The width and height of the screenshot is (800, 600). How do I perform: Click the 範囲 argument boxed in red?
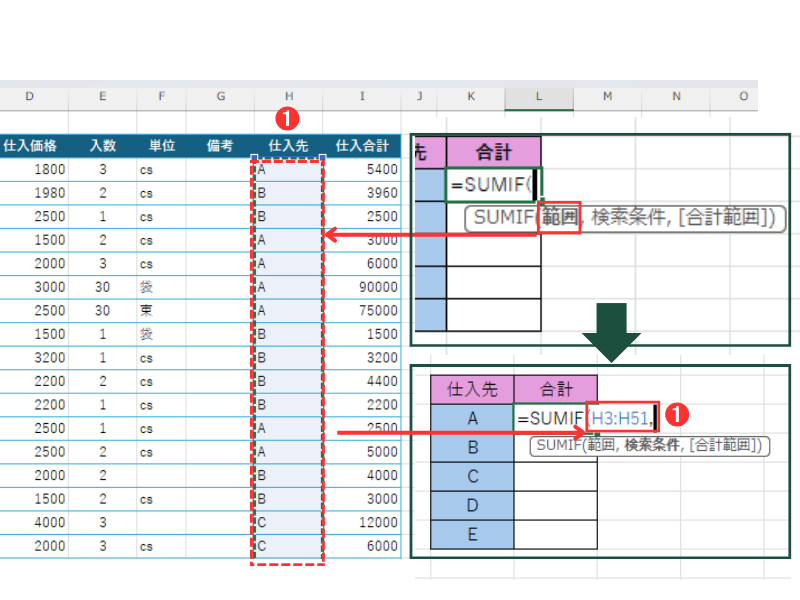point(559,218)
